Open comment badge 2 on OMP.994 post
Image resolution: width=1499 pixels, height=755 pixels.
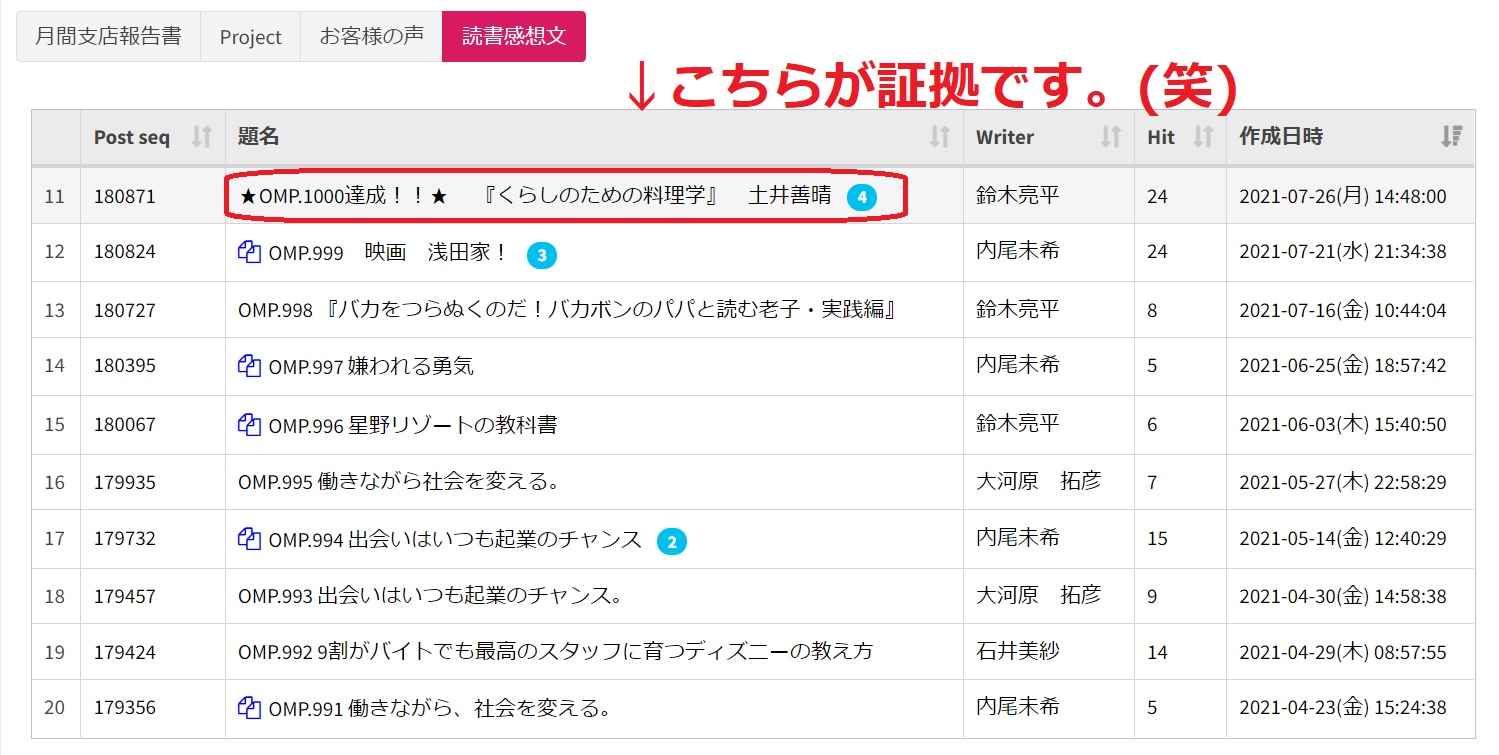pos(672,542)
